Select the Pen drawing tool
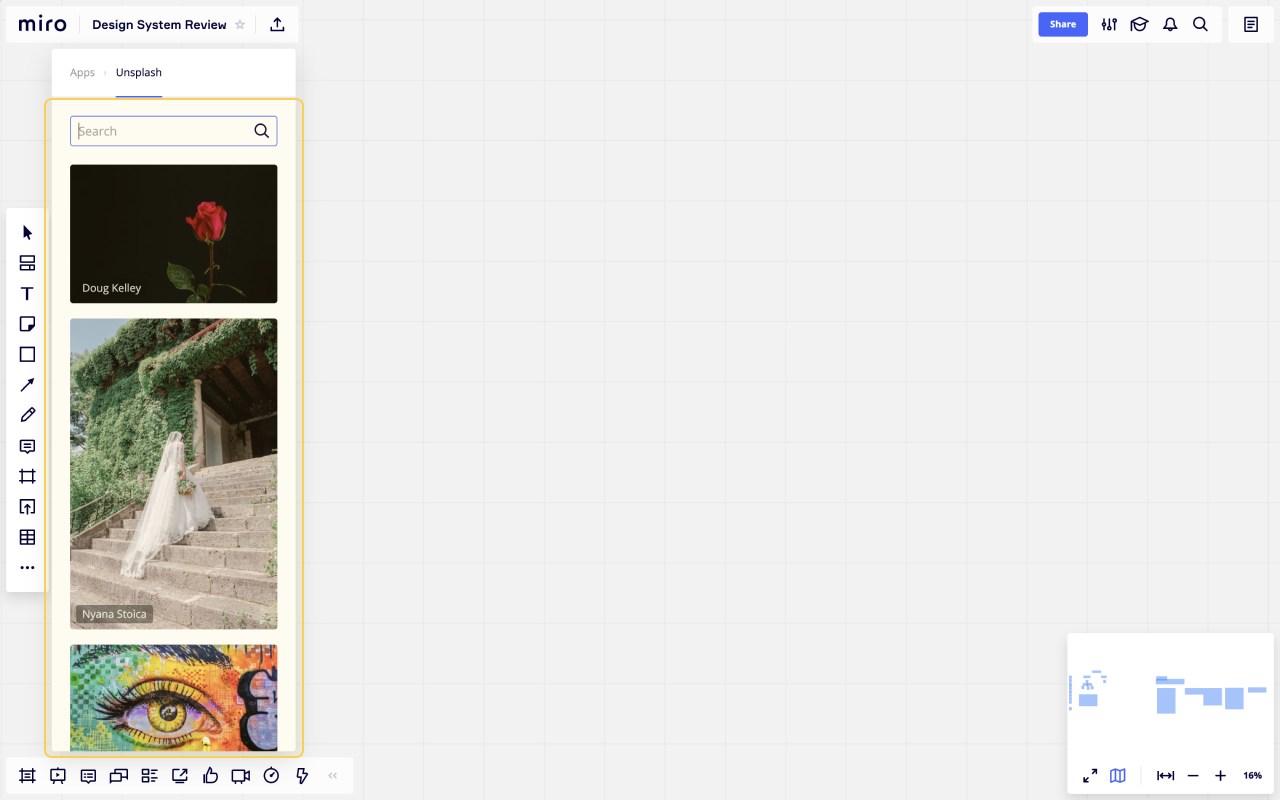The height and width of the screenshot is (800, 1280). (x=27, y=415)
